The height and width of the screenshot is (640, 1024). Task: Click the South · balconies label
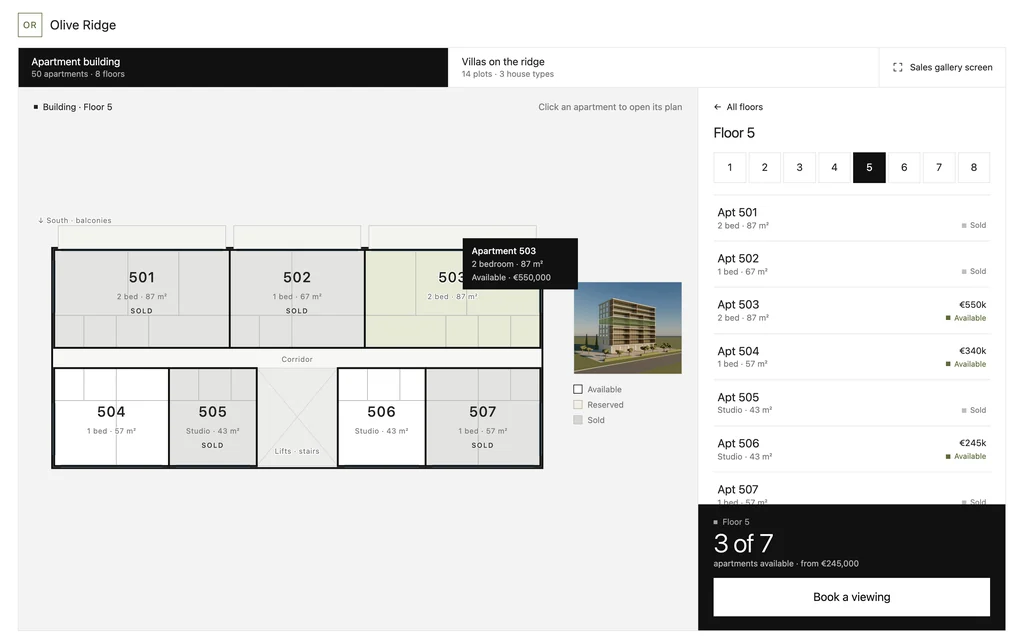[x=74, y=221]
